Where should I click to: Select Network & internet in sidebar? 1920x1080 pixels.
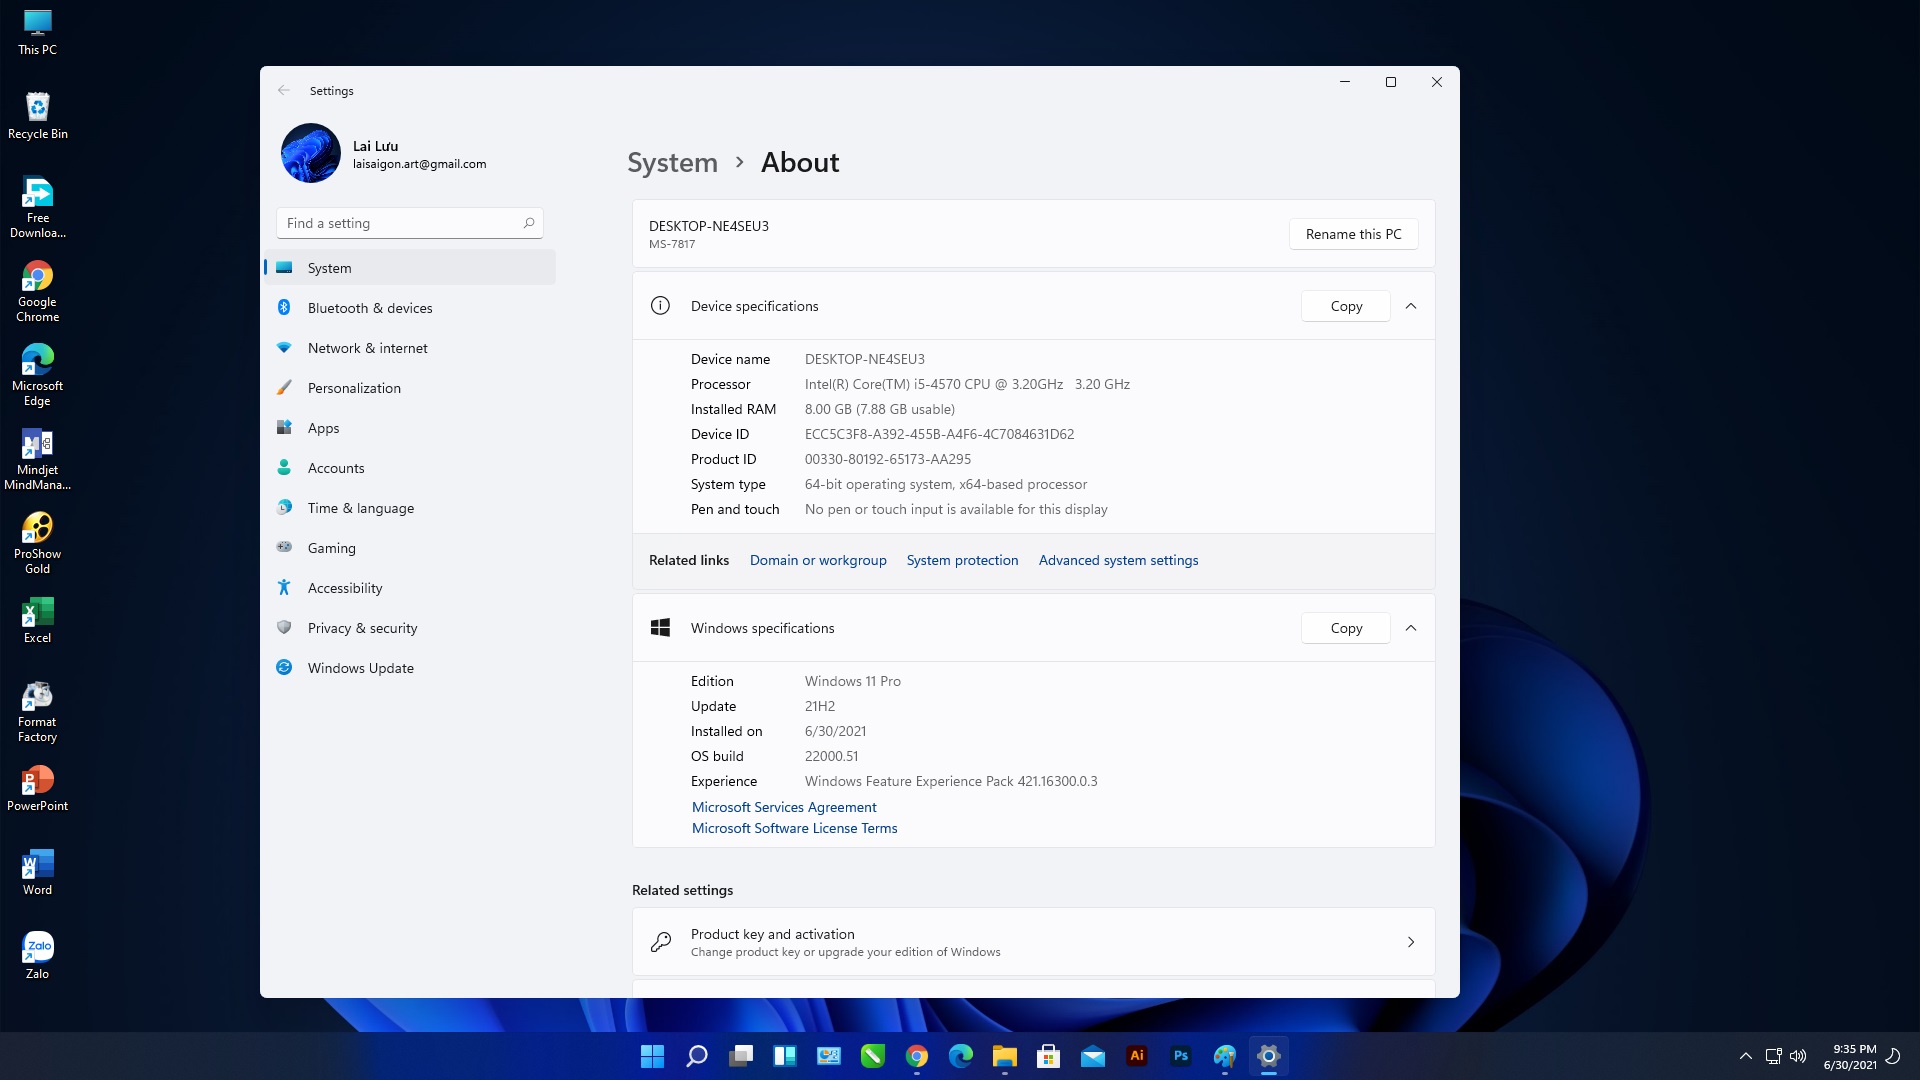[x=410, y=348]
